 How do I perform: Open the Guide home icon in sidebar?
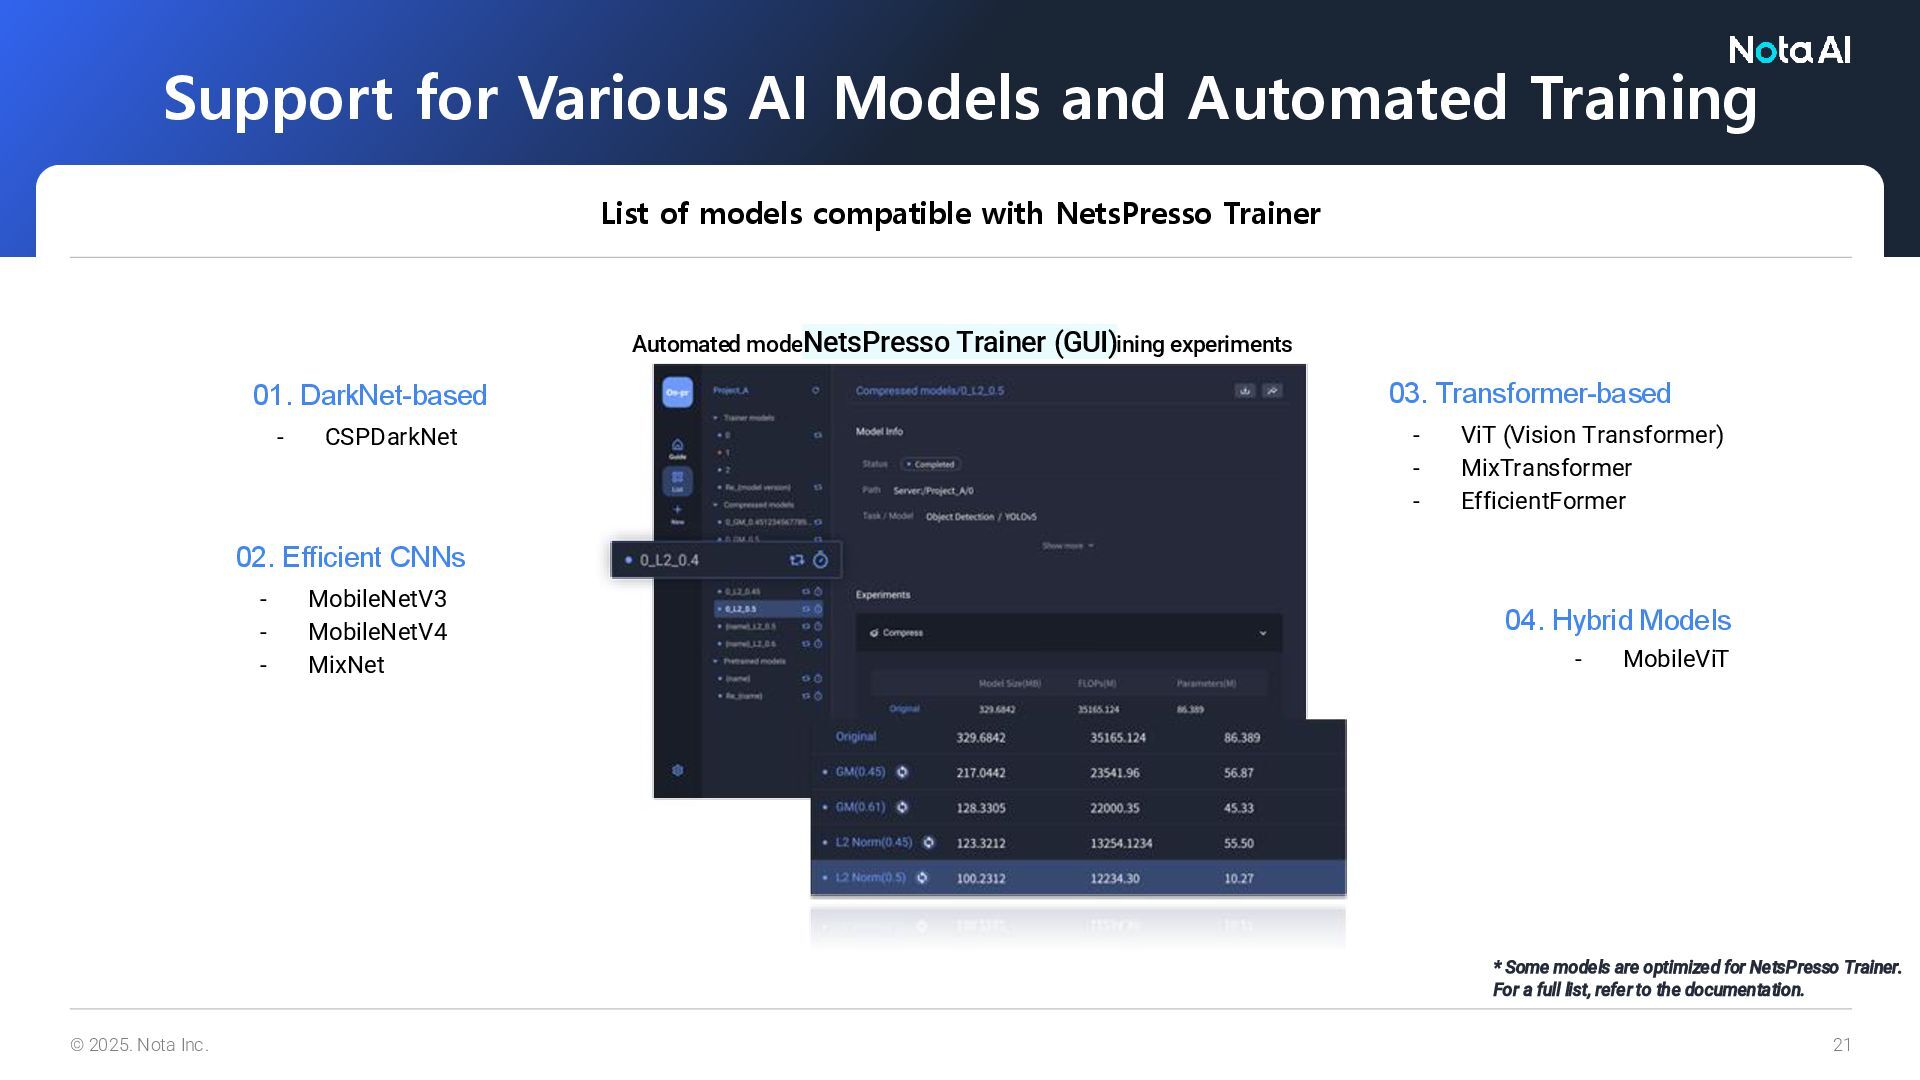pyautogui.click(x=677, y=446)
